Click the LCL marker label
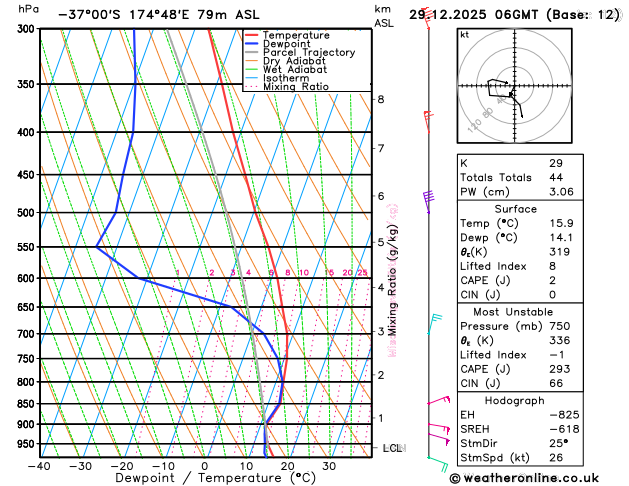 [x=393, y=448]
